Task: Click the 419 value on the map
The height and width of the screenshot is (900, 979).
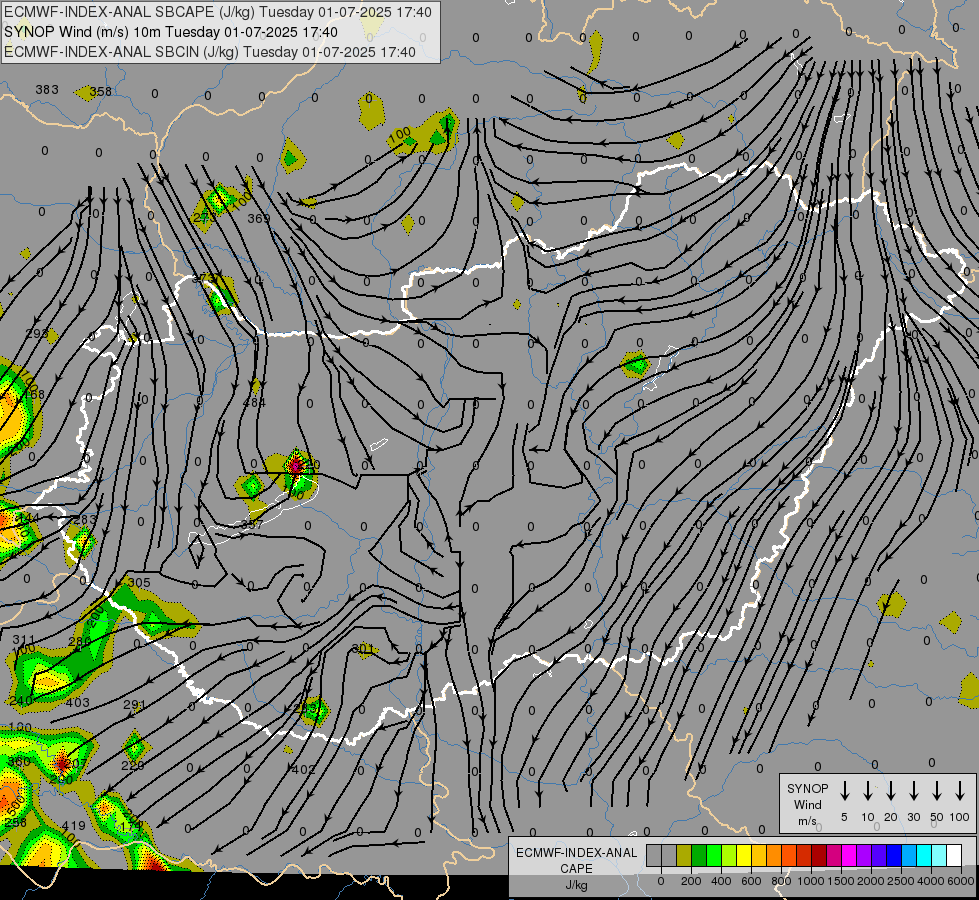Action: (x=73, y=826)
